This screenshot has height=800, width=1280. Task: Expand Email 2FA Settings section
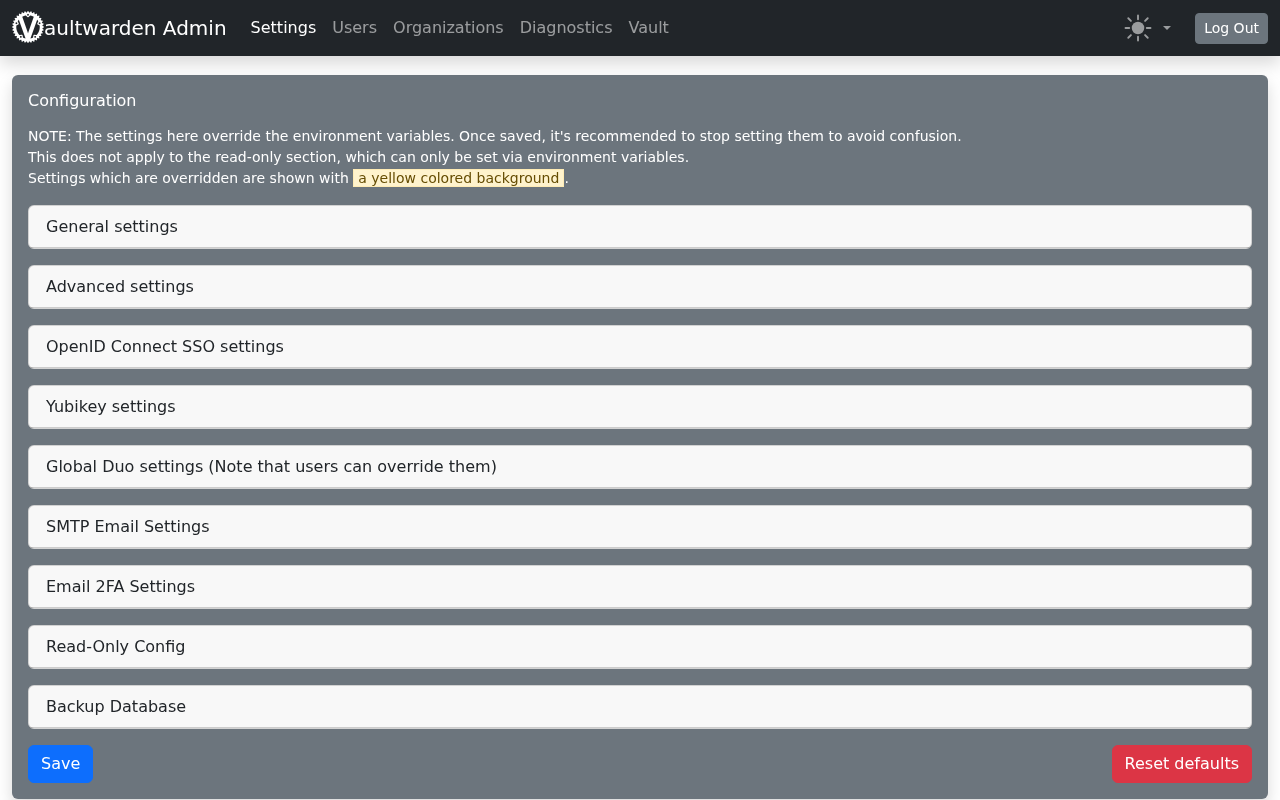pos(640,587)
